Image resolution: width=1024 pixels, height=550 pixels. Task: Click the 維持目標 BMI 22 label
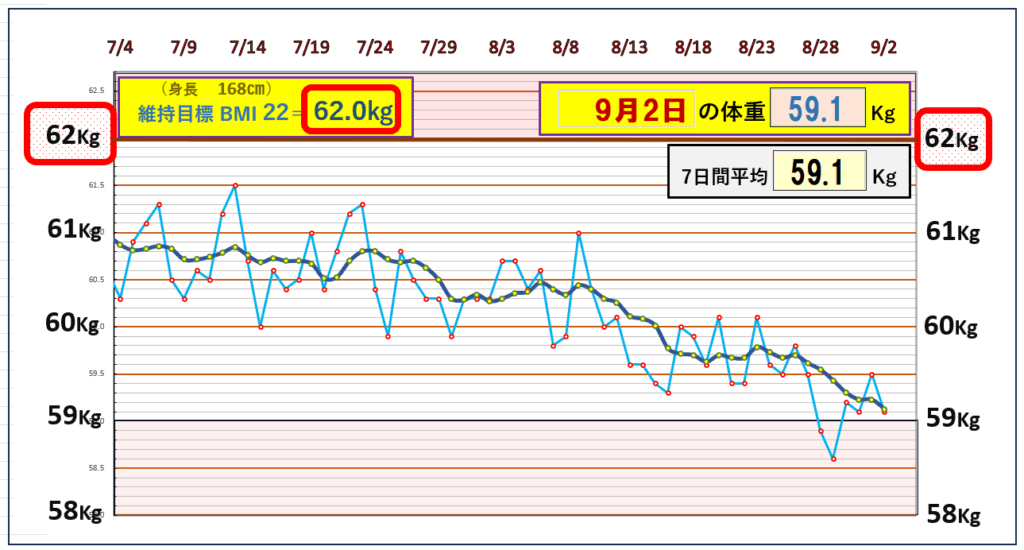(x=213, y=114)
